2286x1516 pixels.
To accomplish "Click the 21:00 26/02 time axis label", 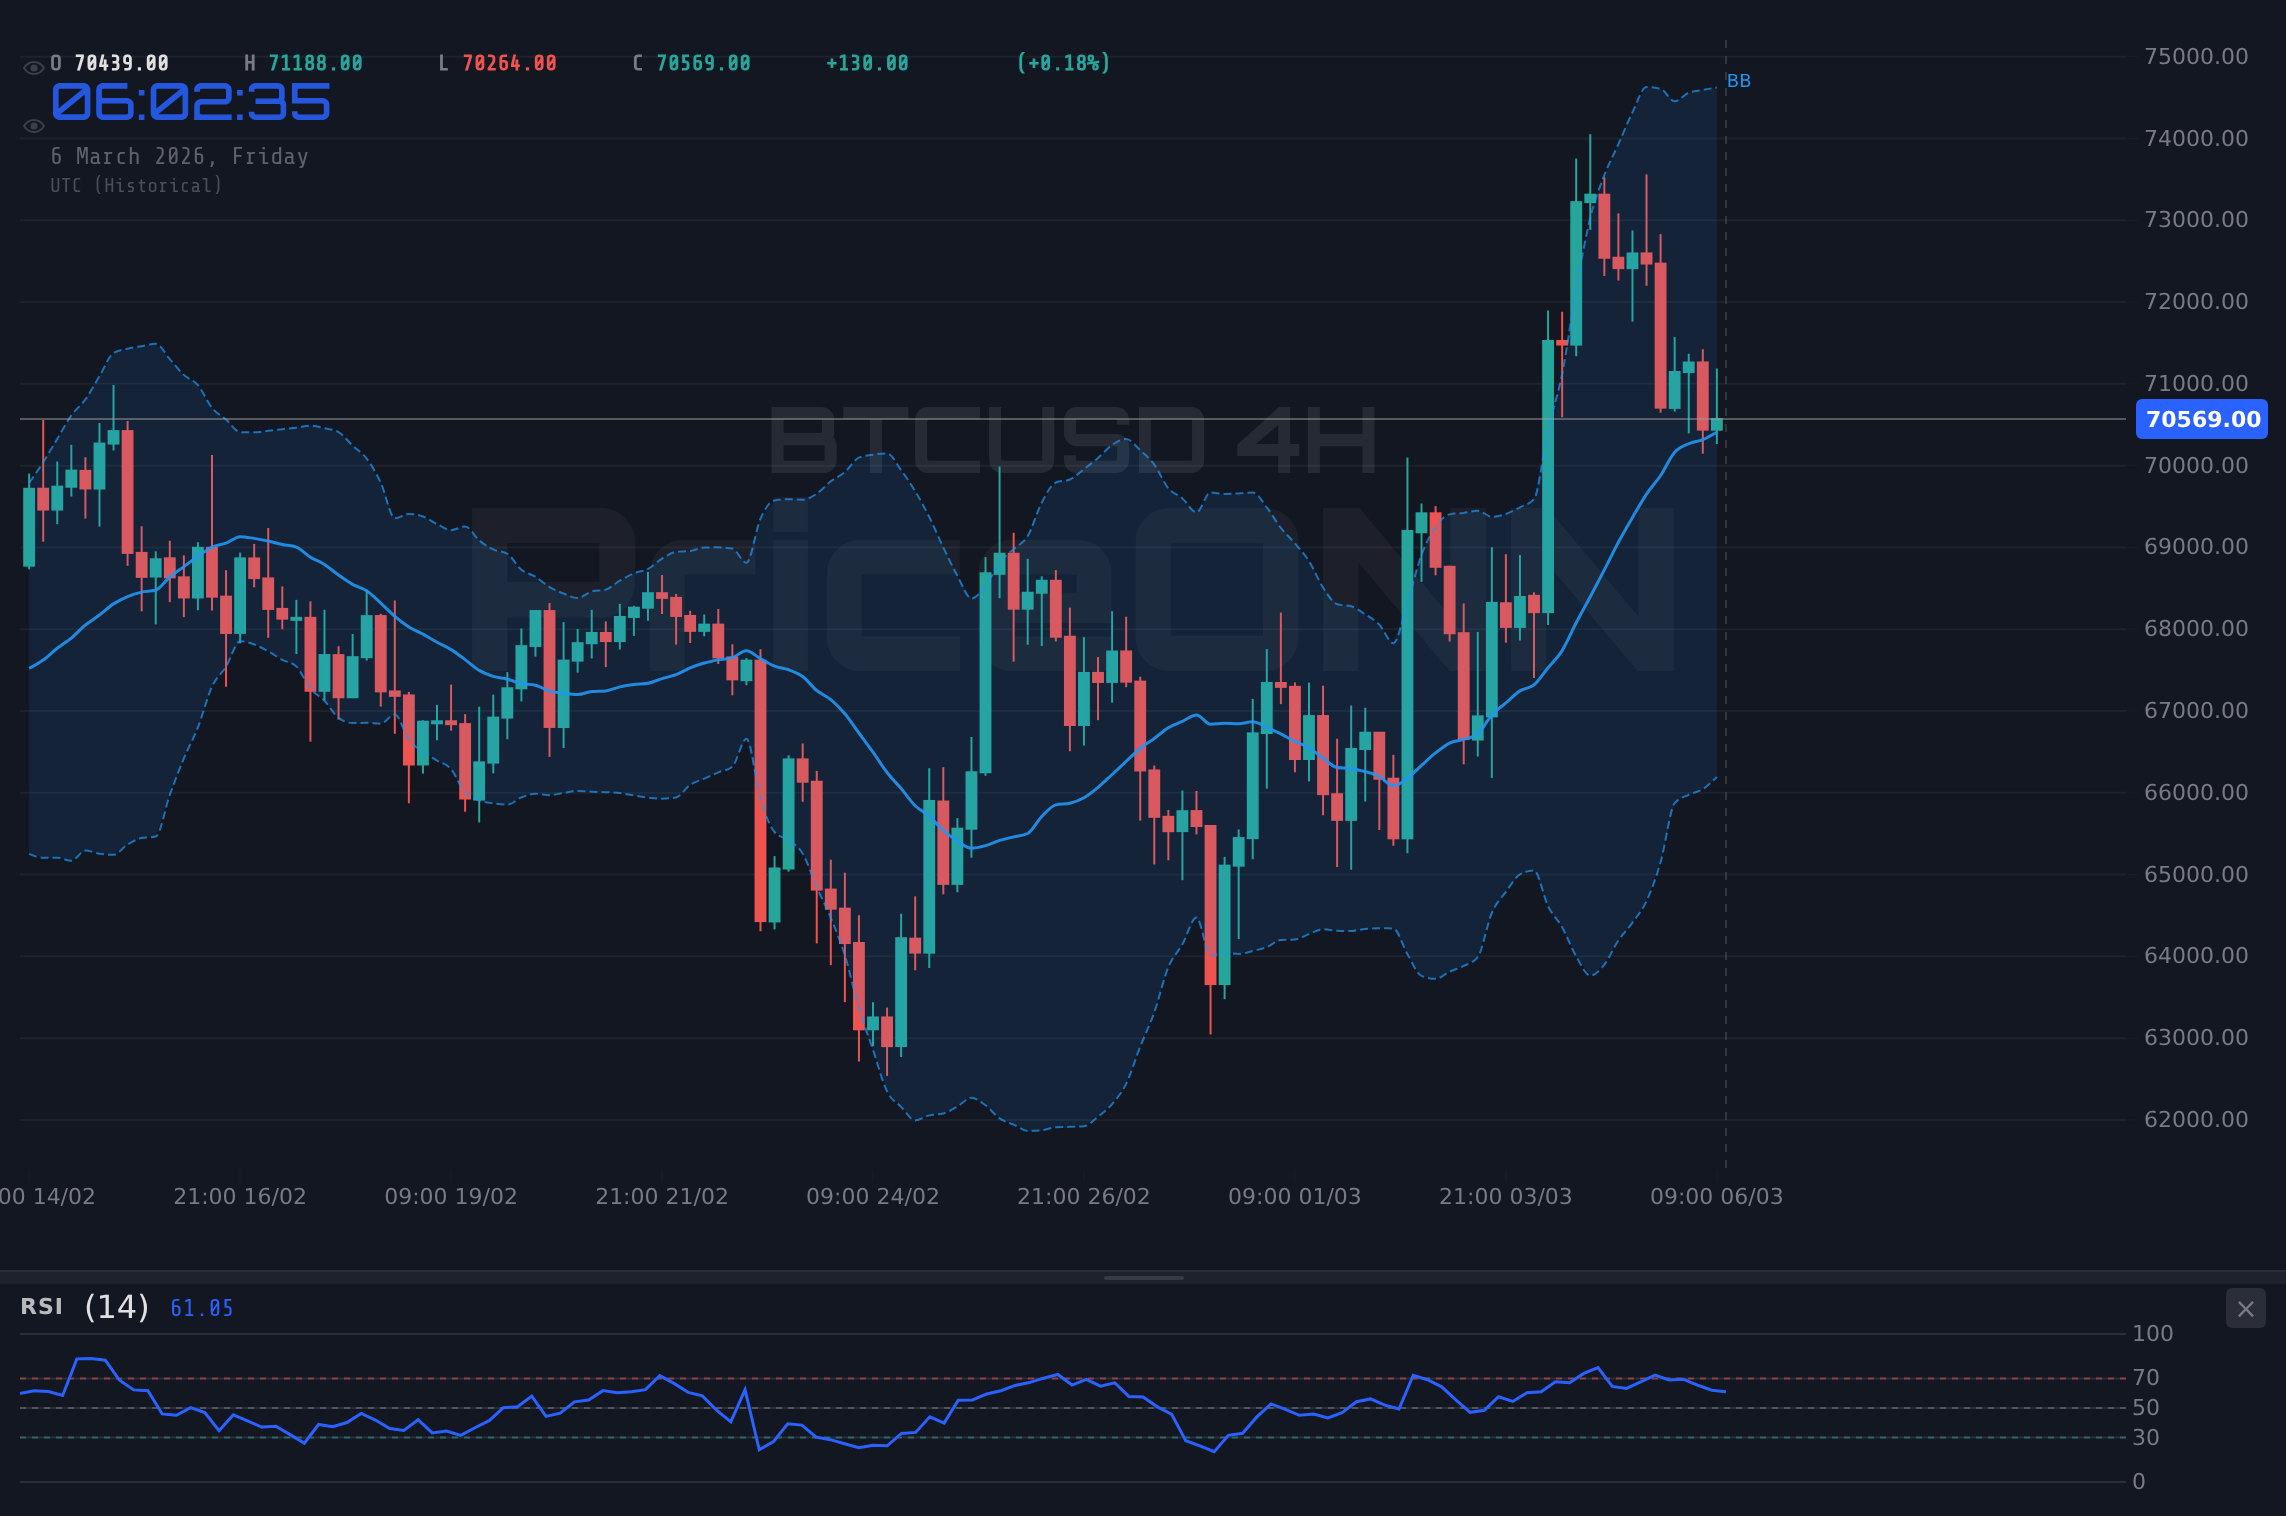I will tap(1084, 1196).
